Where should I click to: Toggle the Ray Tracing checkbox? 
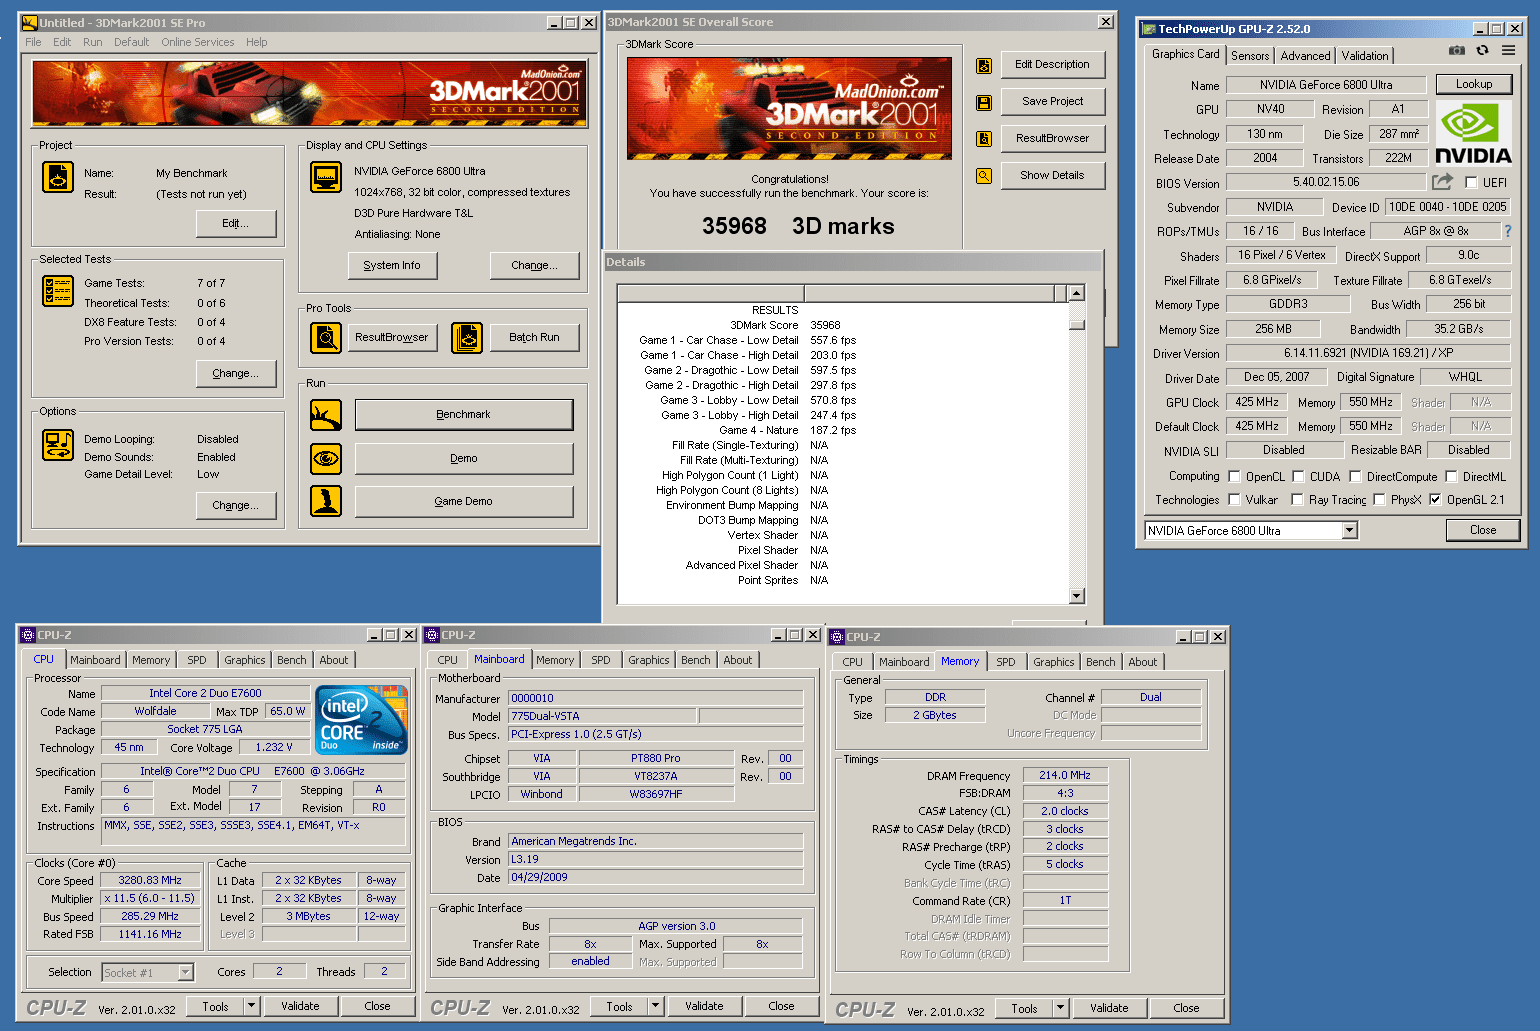click(1297, 500)
